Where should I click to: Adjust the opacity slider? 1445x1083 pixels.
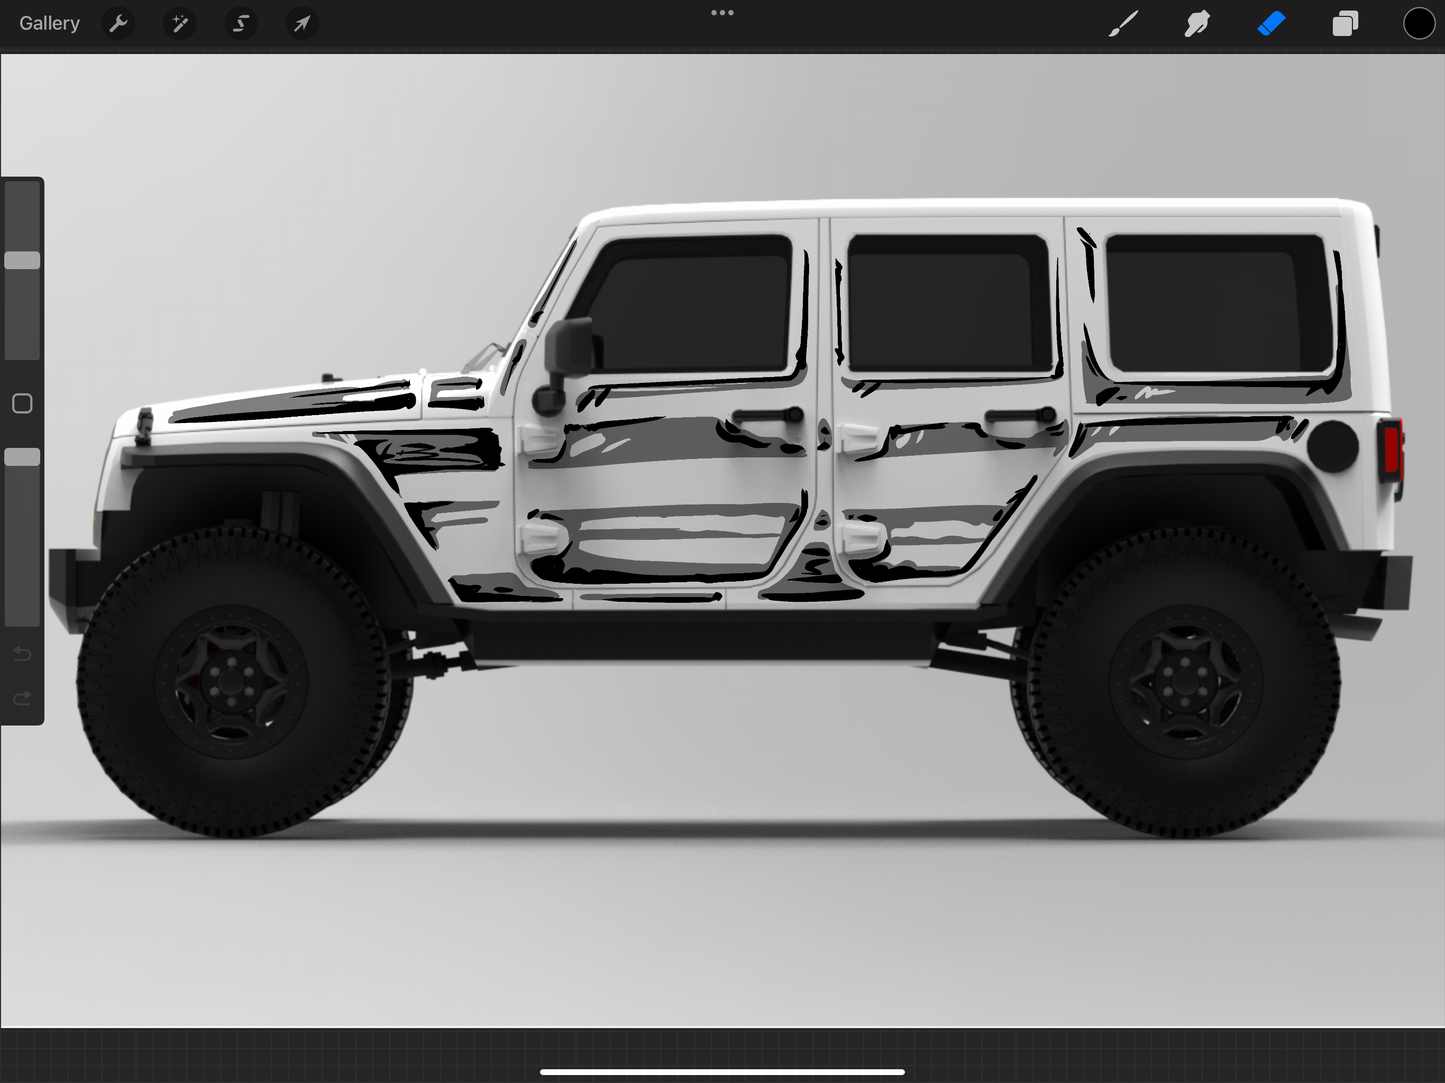22,457
